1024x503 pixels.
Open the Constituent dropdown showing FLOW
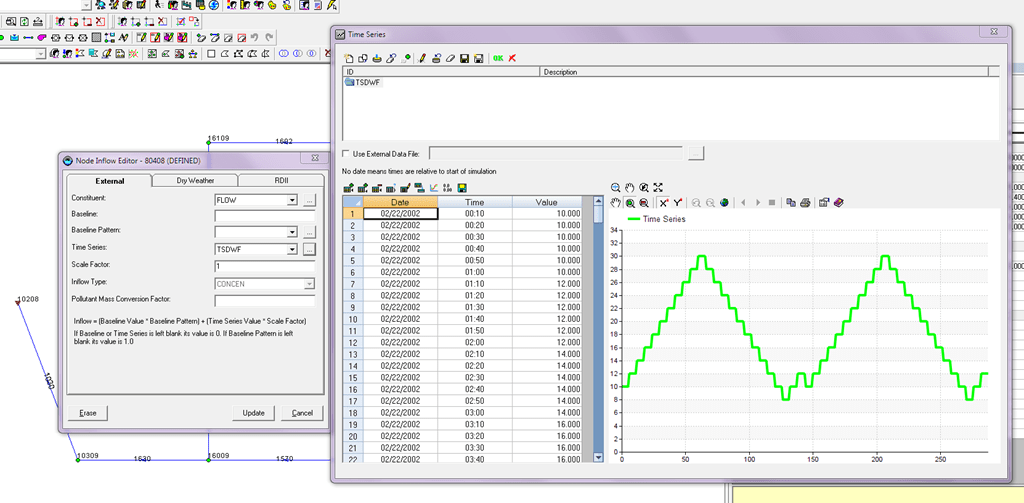click(x=292, y=200)
